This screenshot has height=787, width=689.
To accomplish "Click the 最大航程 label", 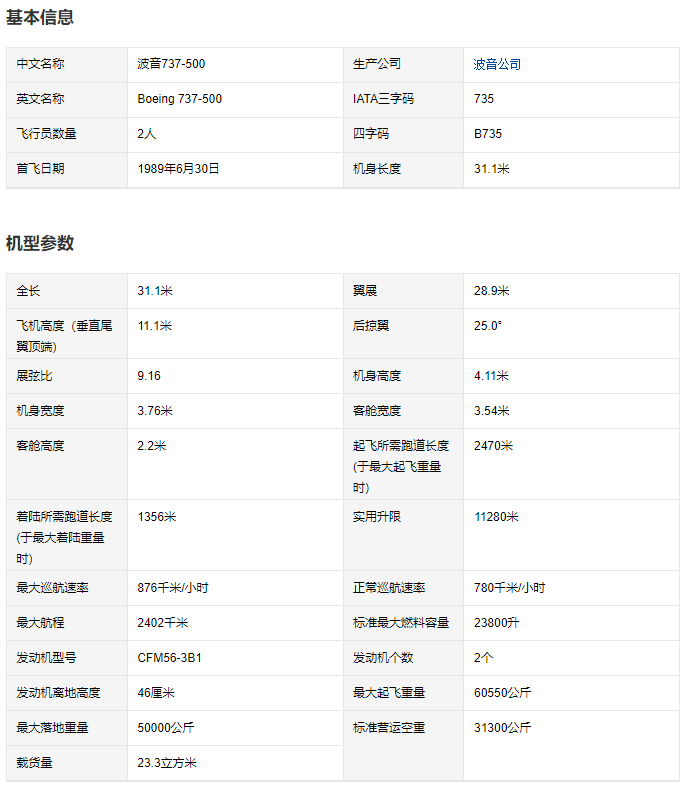I will coord(40,623).
